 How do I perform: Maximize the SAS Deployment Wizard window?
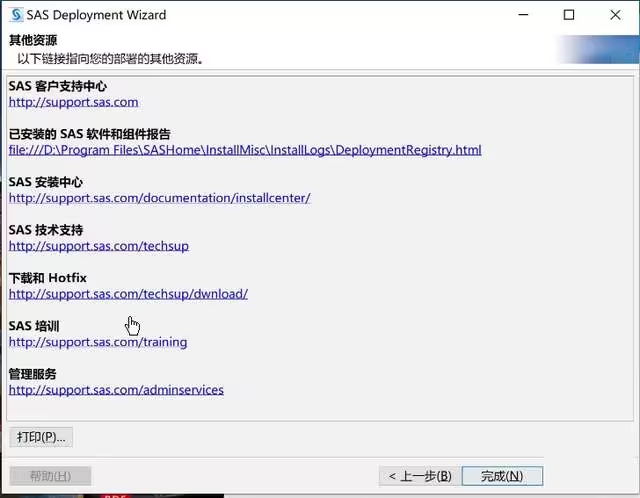pyautogui.click(x=569, y=15)
